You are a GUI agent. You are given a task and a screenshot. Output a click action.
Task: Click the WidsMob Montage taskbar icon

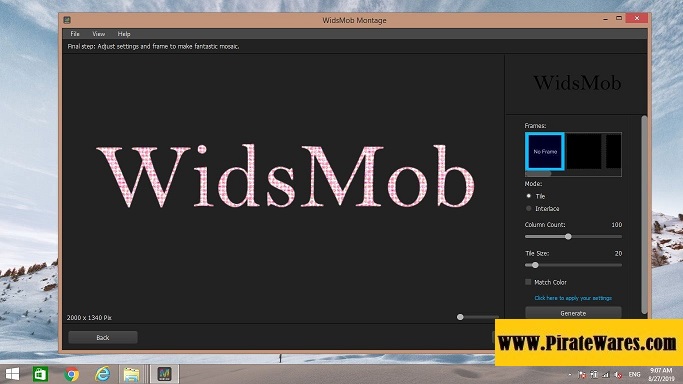(x=164, y=374)
